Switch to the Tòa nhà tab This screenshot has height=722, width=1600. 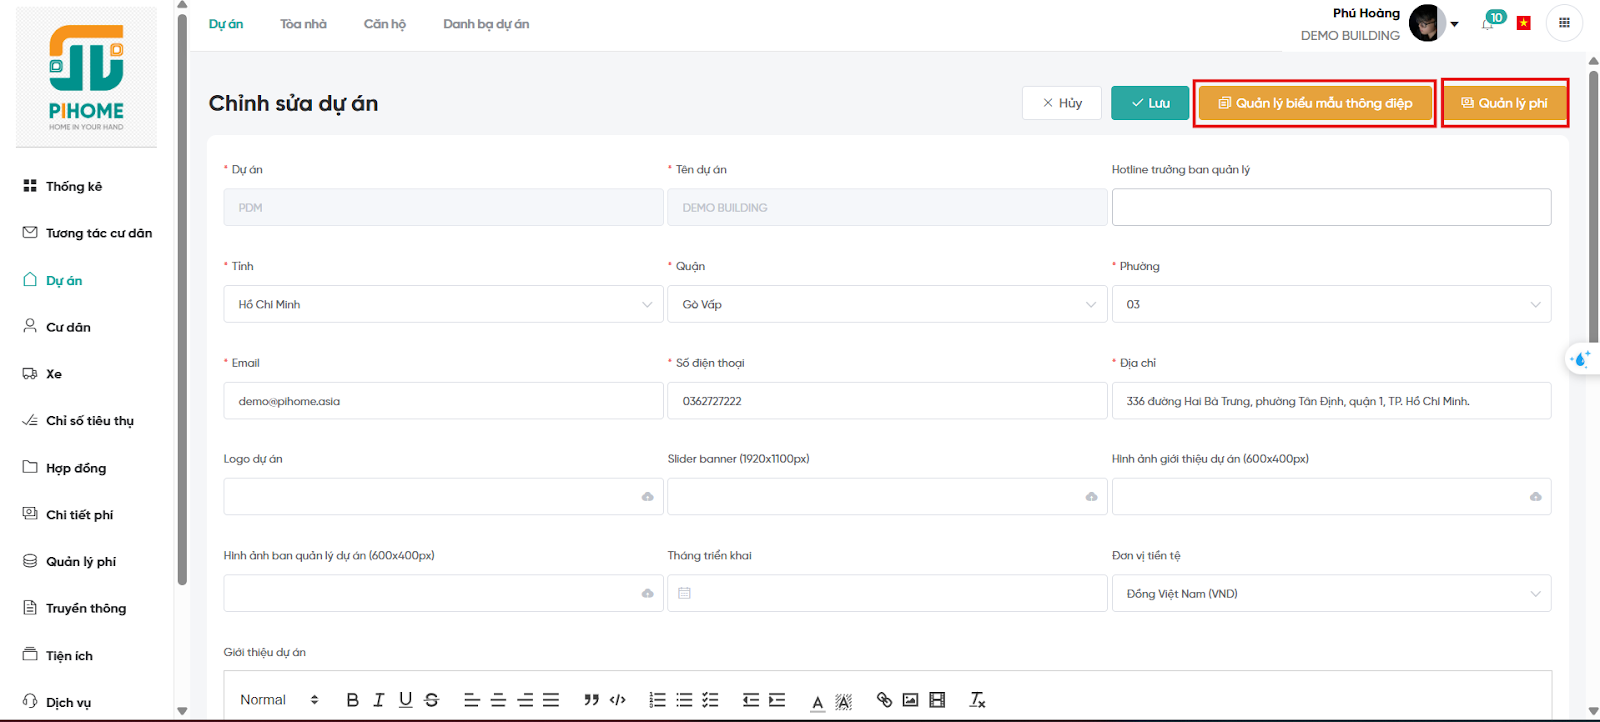pyautogui.click(x=303, y=24)
